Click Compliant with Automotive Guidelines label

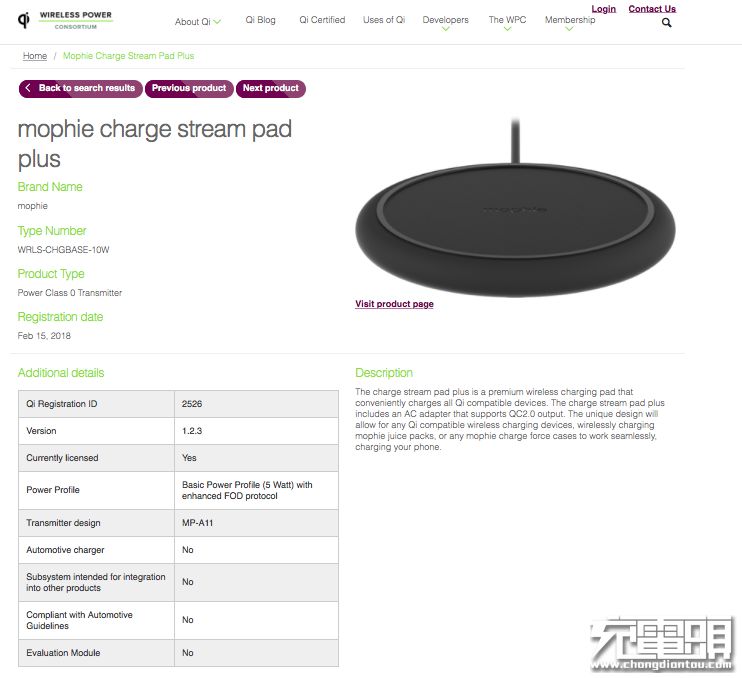pyautogui.click(x=80, y=620)
